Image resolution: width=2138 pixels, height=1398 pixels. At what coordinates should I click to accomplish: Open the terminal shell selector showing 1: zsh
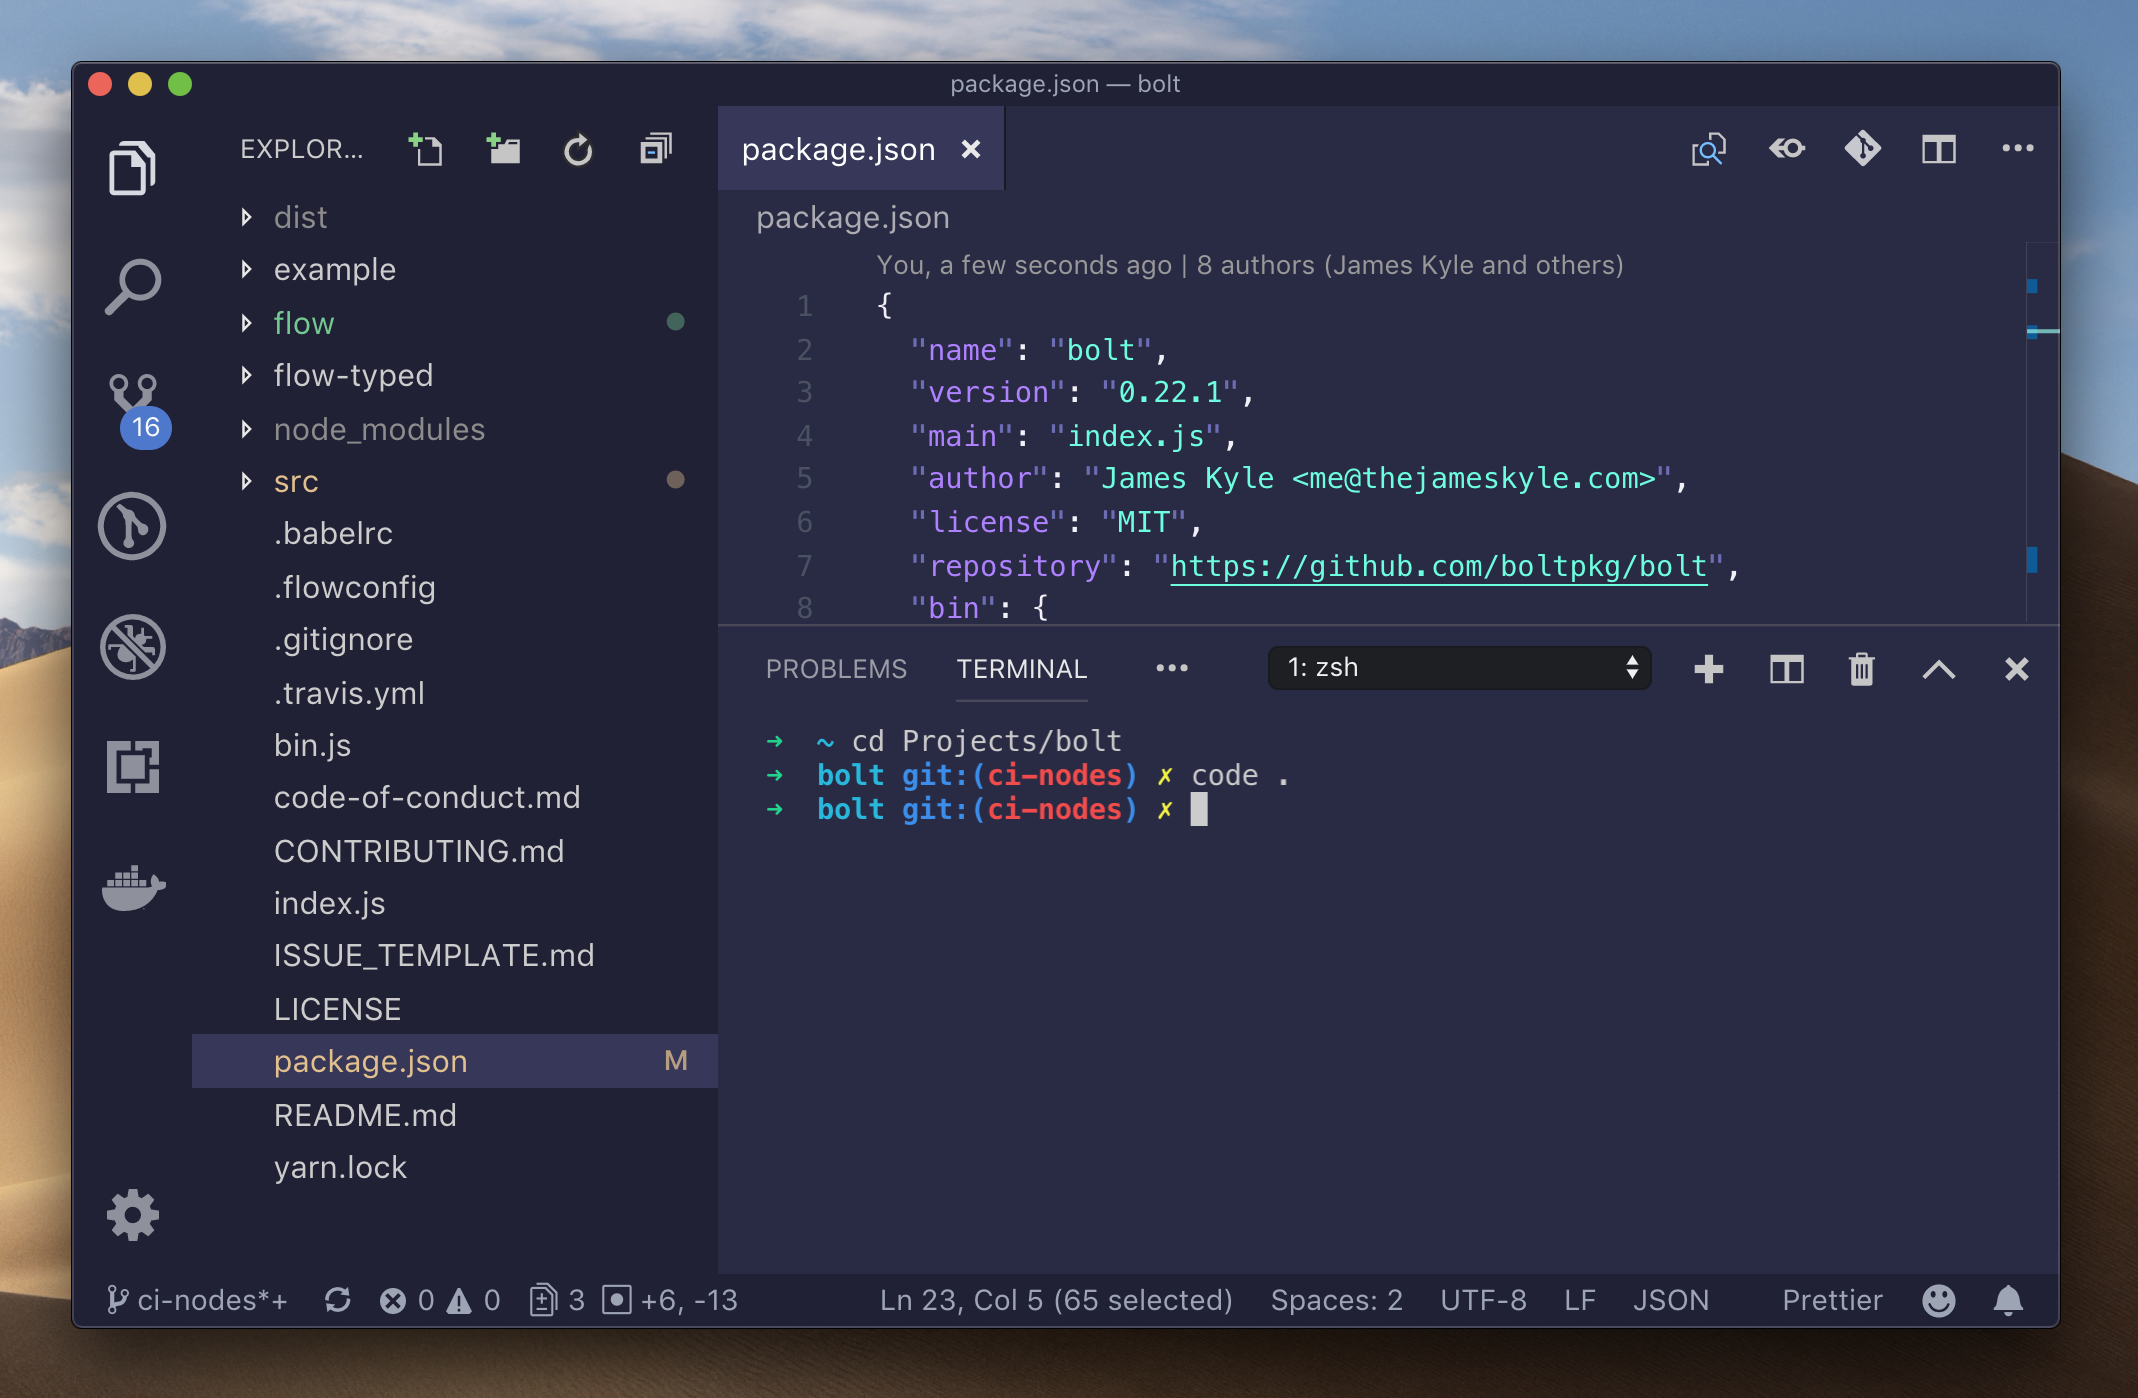(1459, 667)
